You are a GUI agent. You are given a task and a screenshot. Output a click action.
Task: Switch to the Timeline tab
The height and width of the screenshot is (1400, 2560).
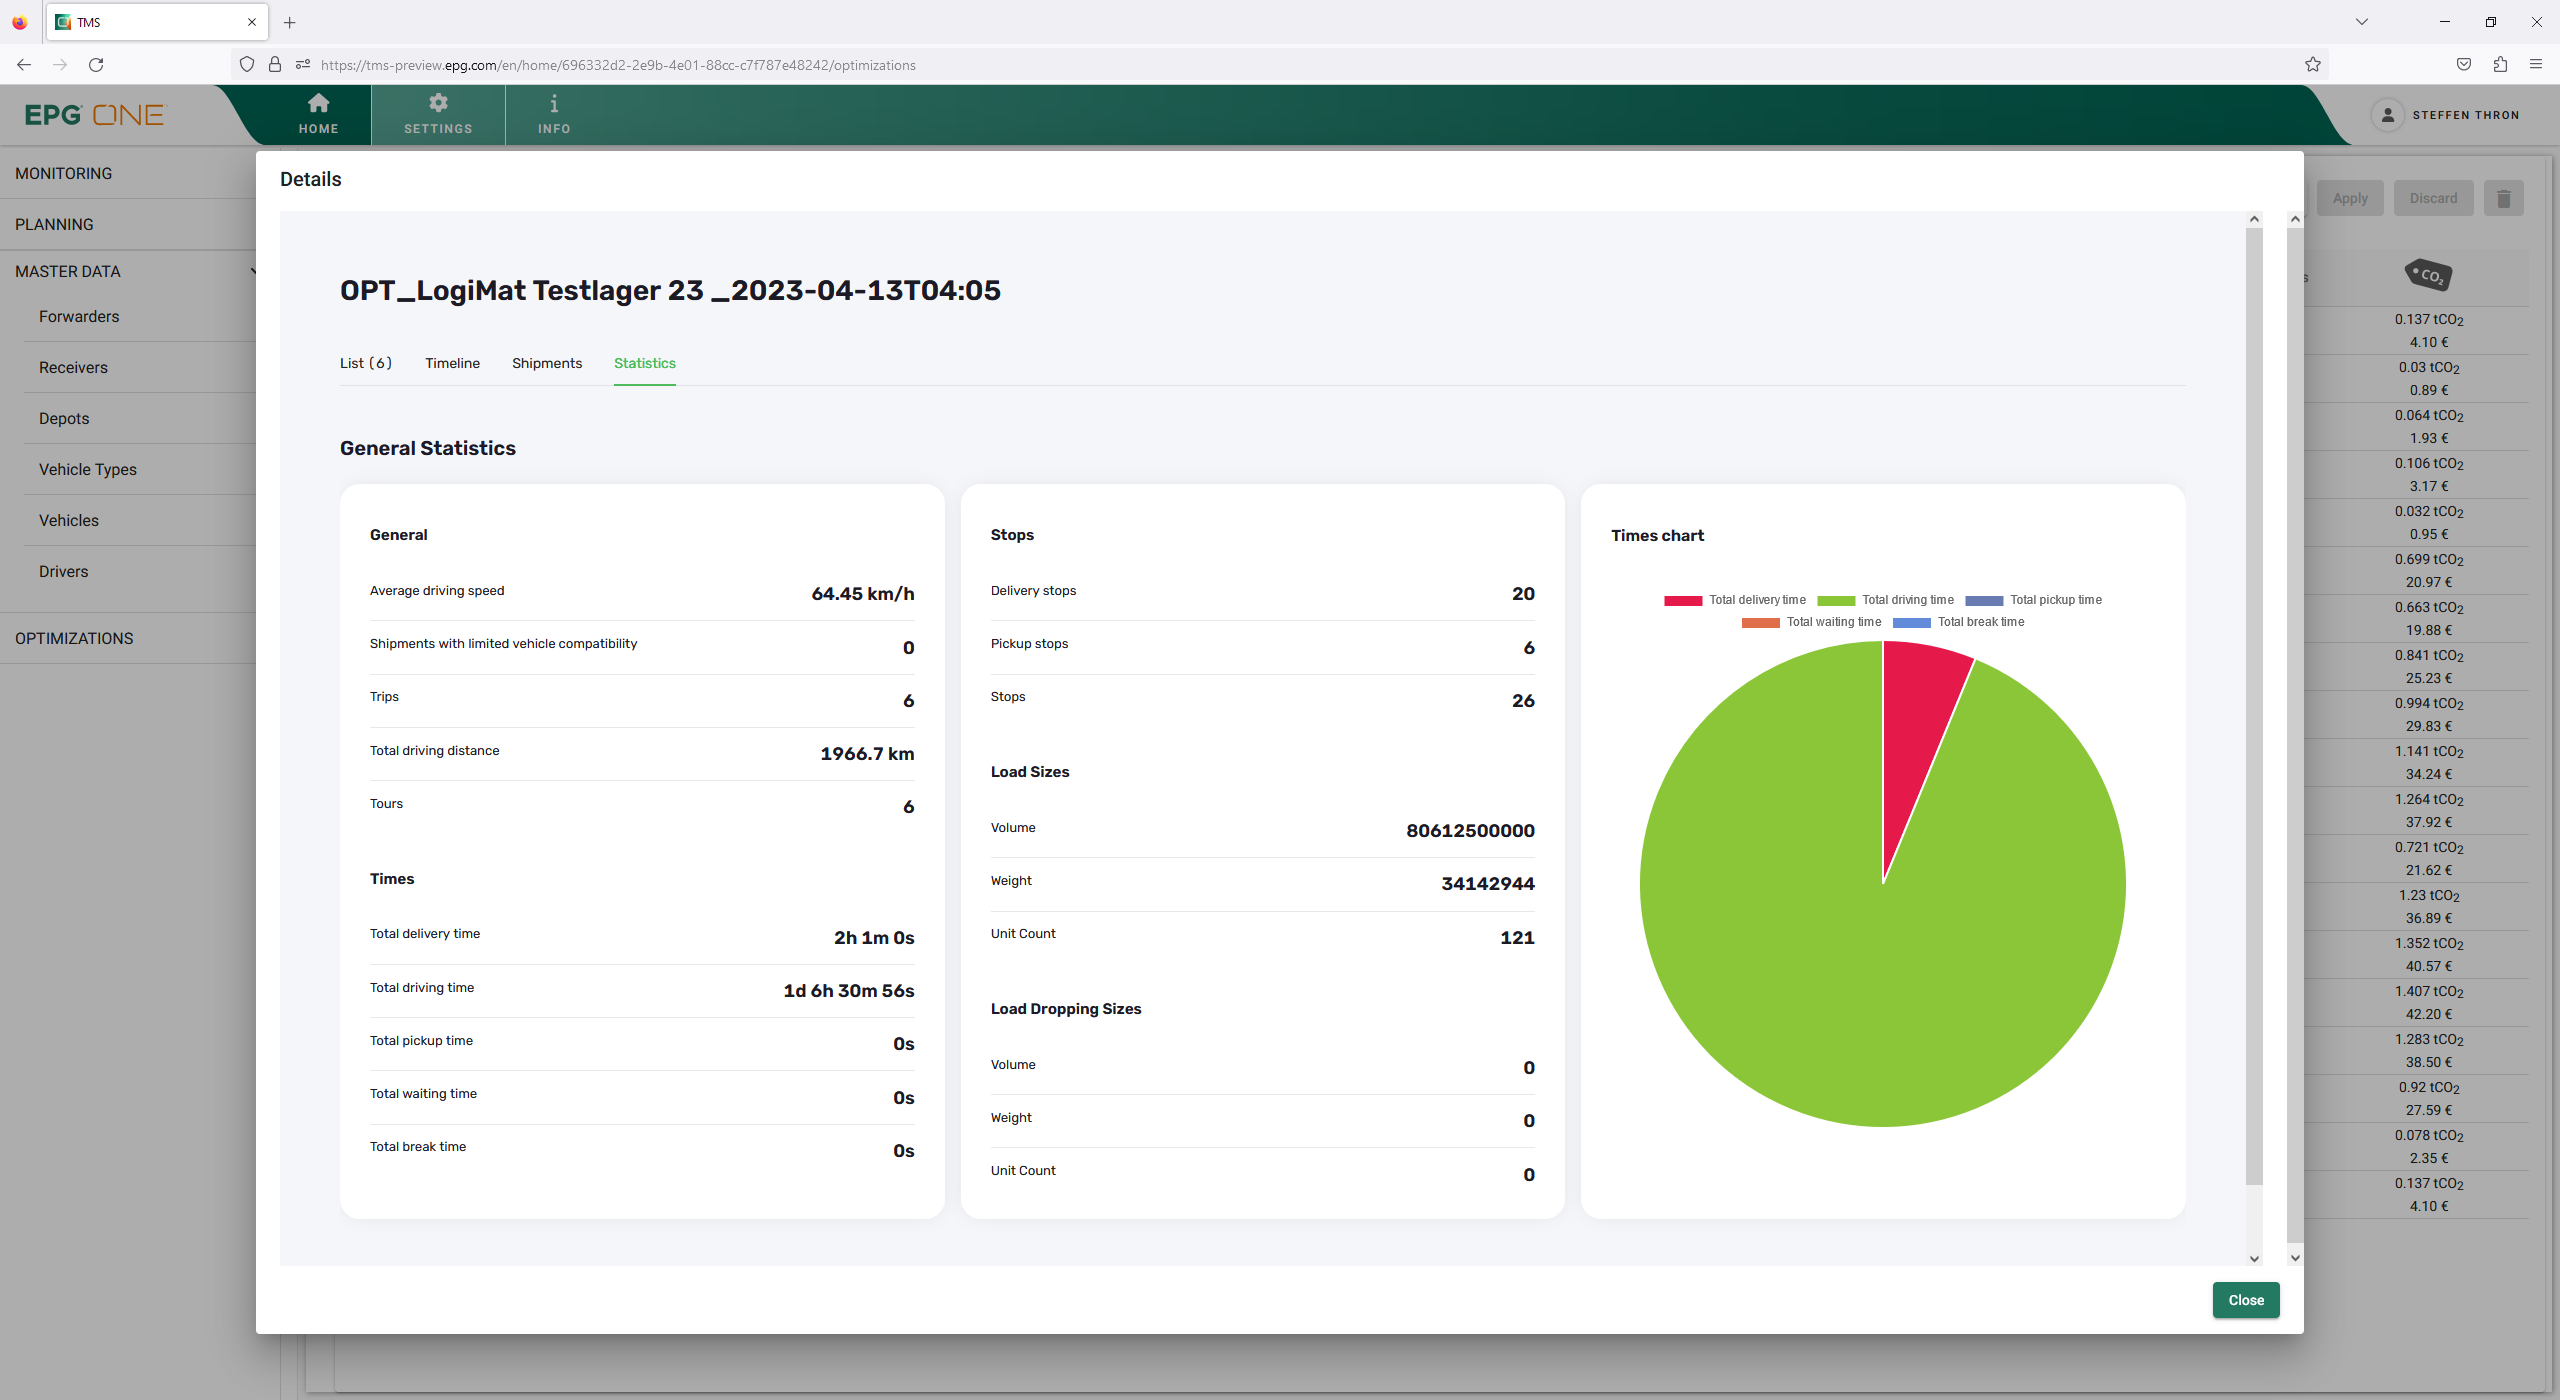(452, 363)
